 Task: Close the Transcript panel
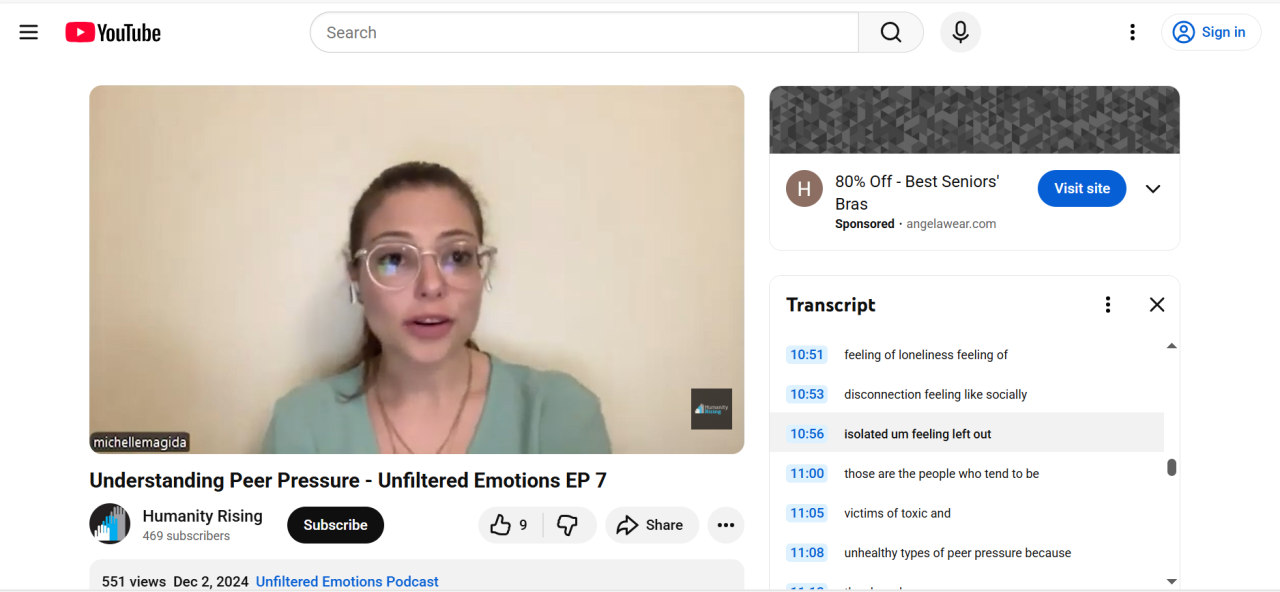(x=1157, y=305)
